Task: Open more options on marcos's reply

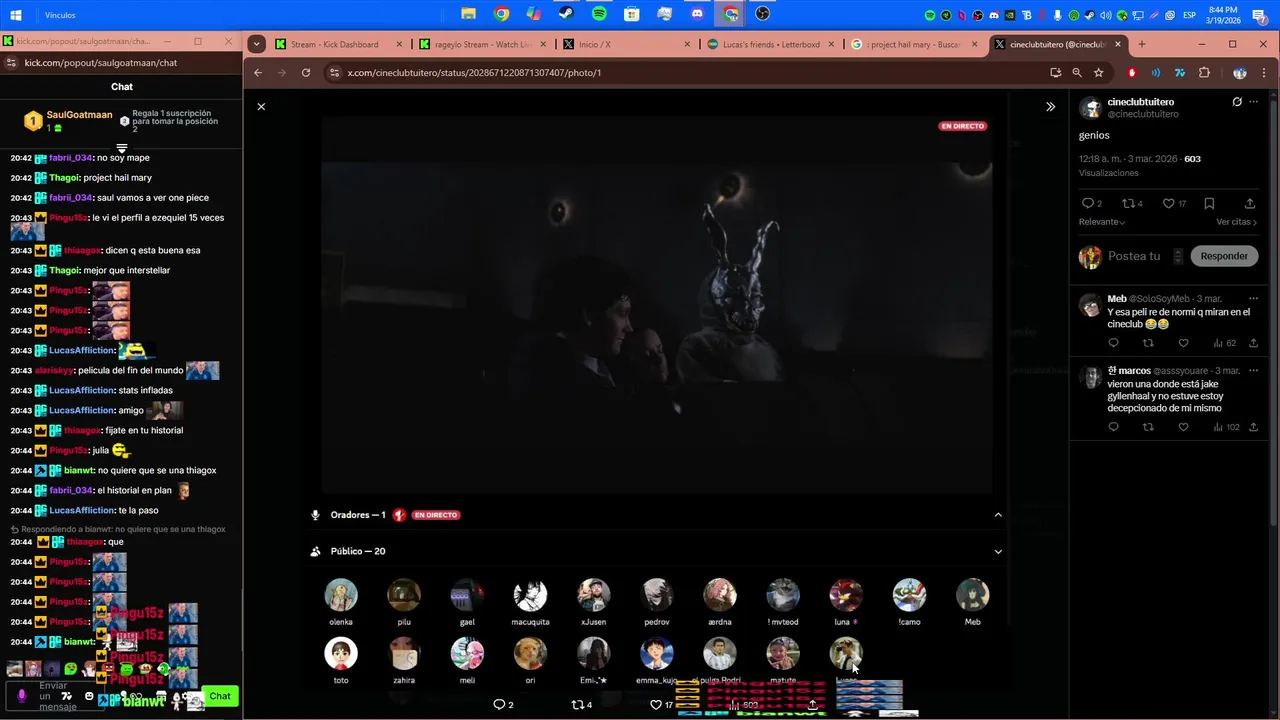Action: click(1253, 371)
